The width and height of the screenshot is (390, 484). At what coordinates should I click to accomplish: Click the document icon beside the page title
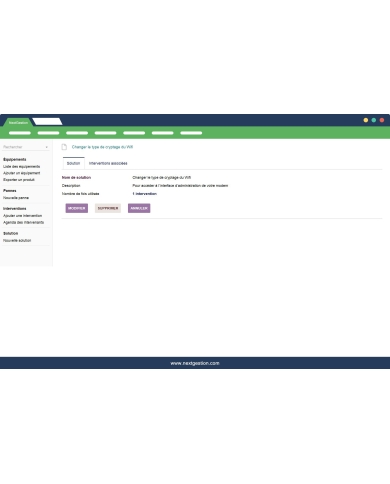point(64,147)
